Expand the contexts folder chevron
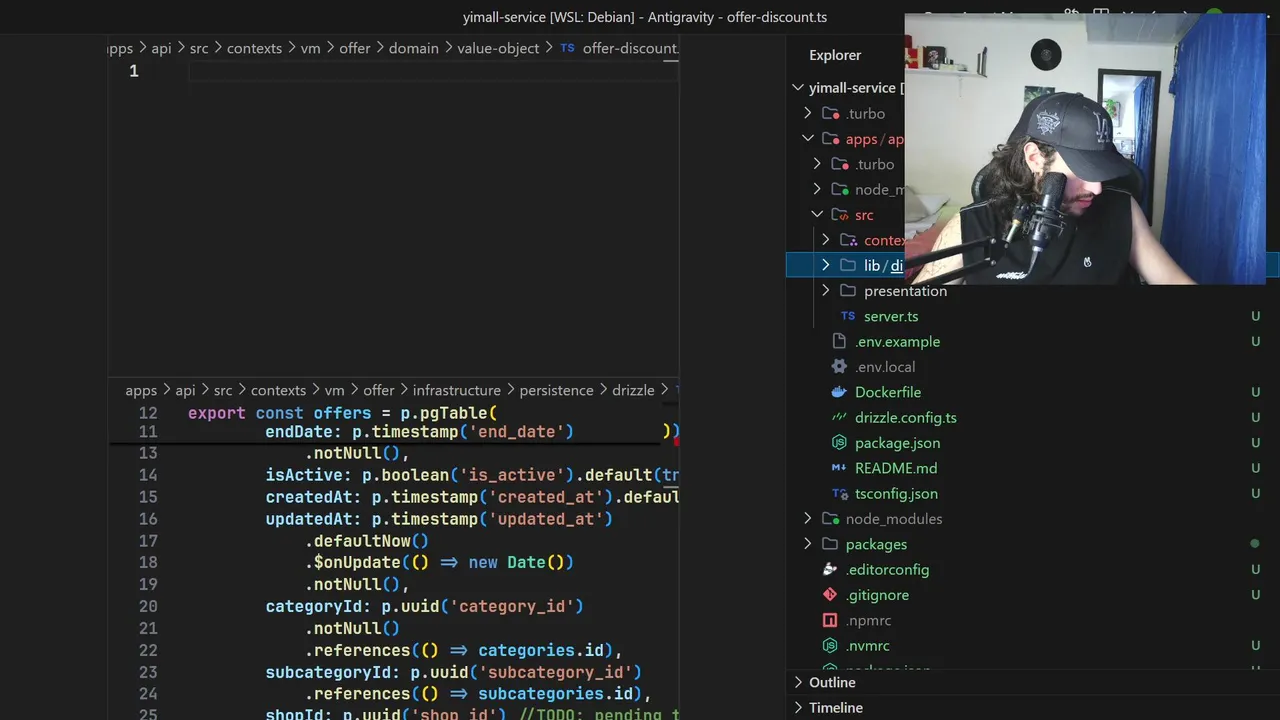The image size is (1280, 720). click(825, 240)
